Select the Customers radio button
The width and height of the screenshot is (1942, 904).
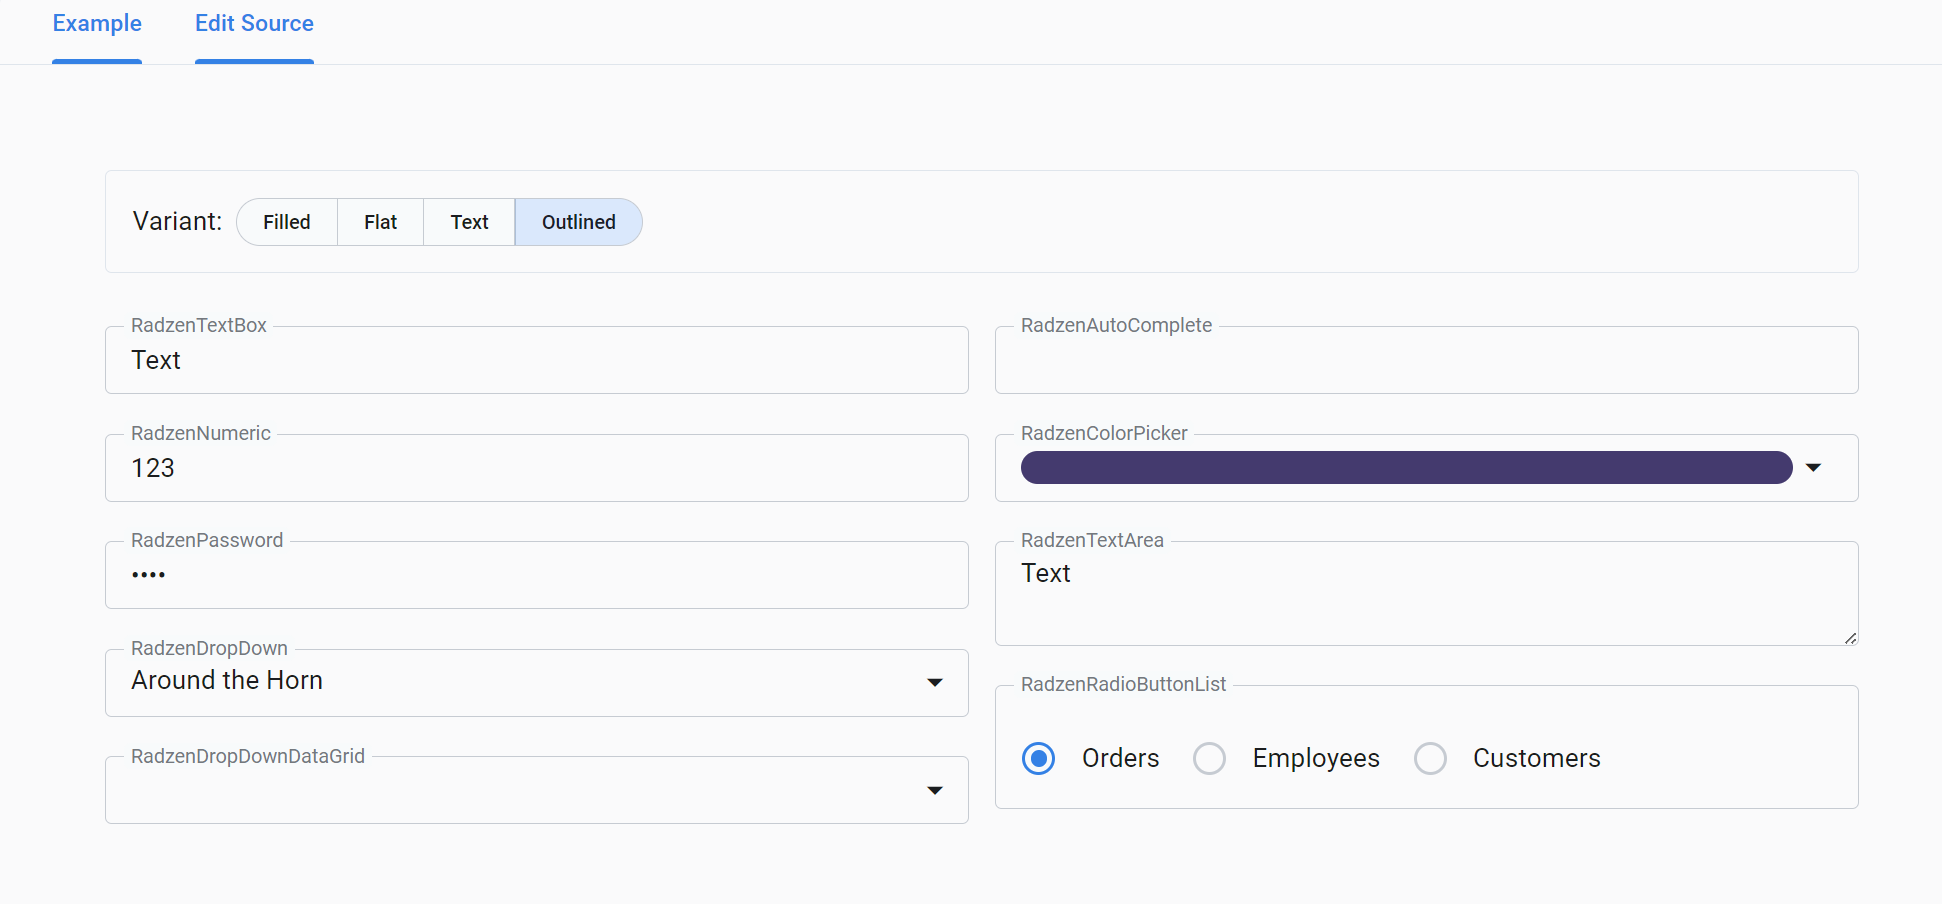pos(1430,758)
